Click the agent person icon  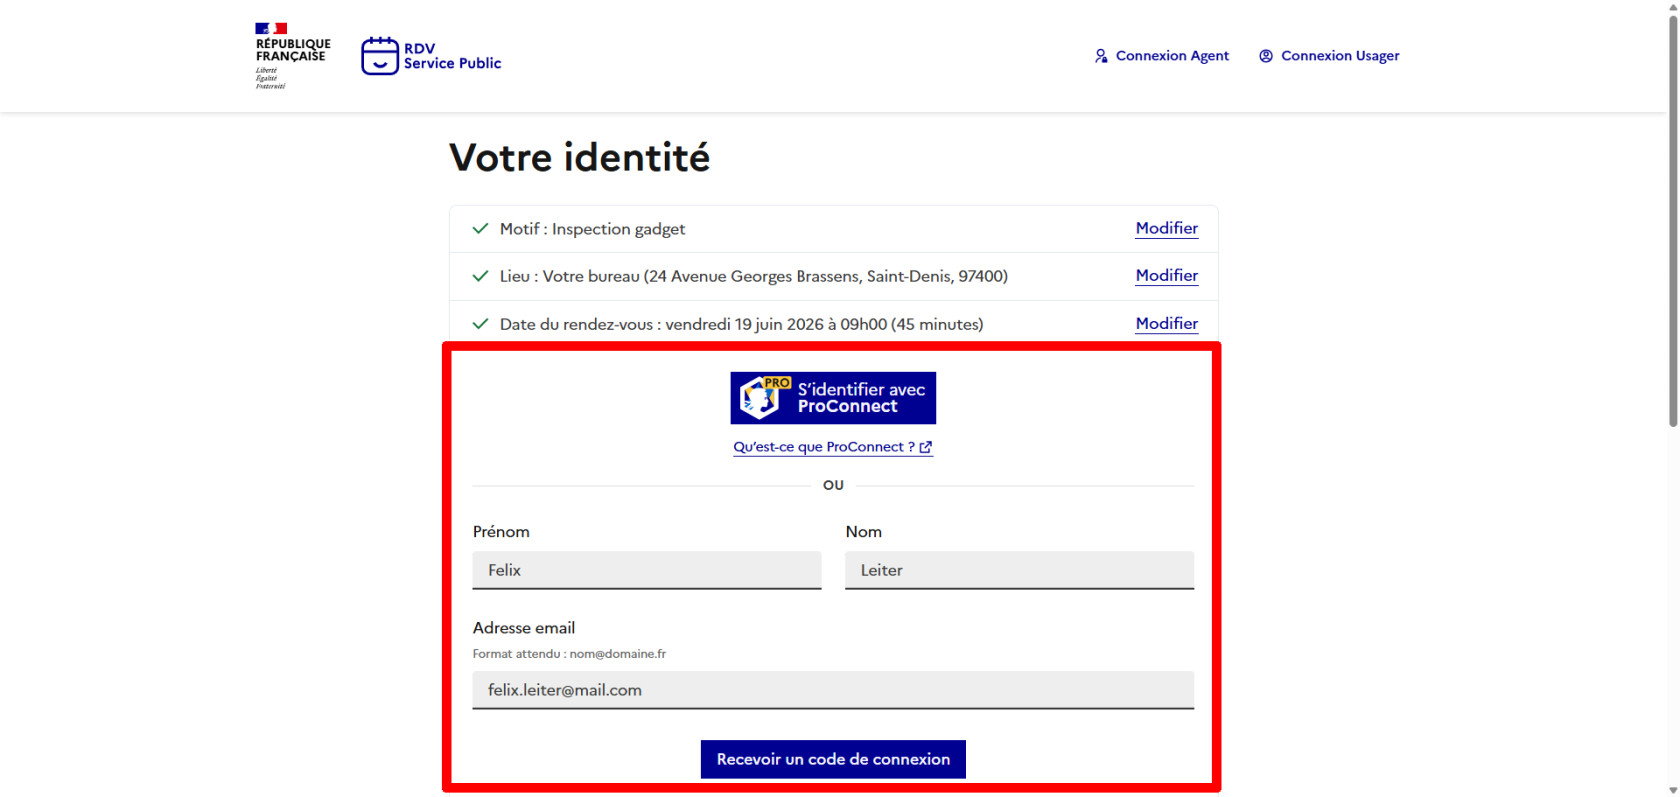tap(1101, 56)
